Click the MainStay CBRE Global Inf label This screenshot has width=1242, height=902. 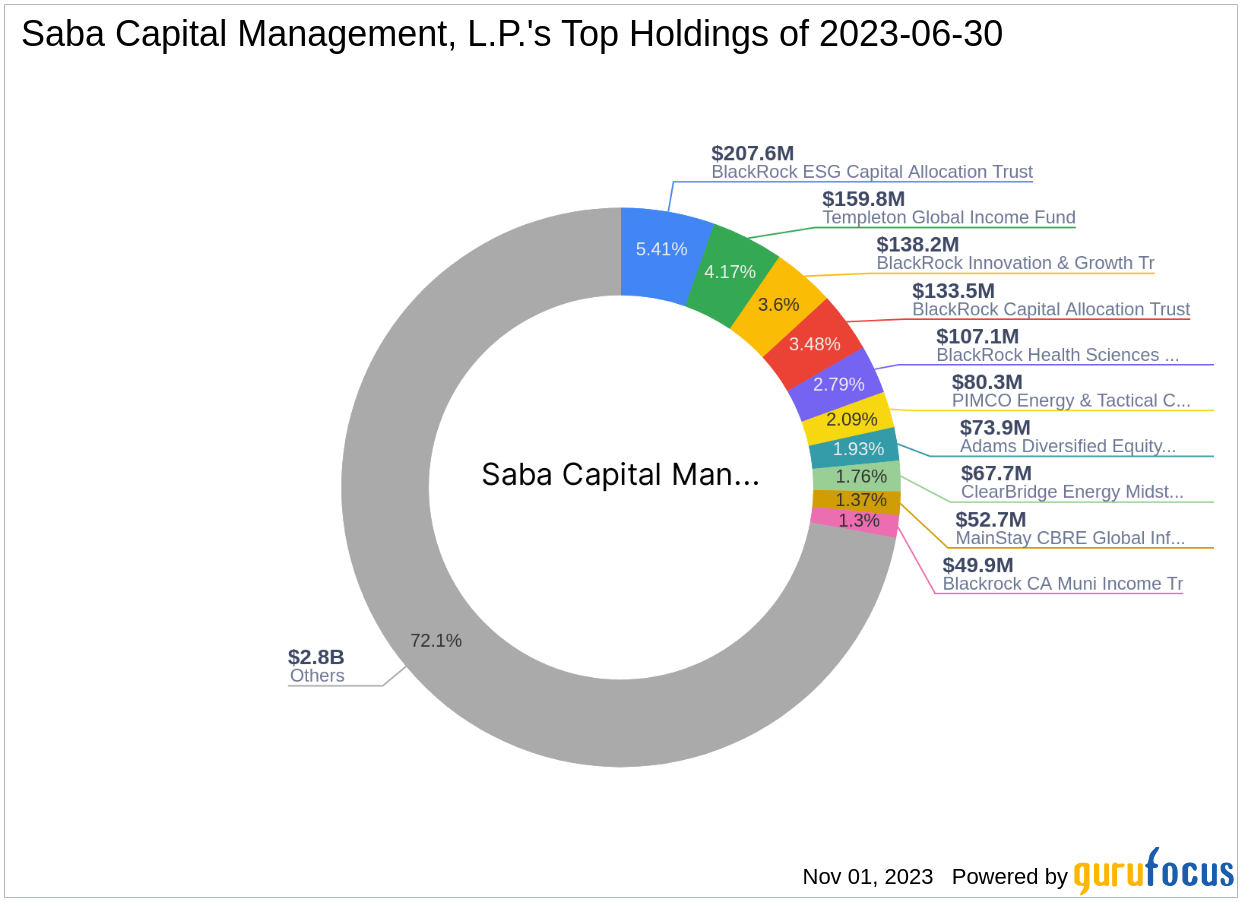tap(1070, 538)
